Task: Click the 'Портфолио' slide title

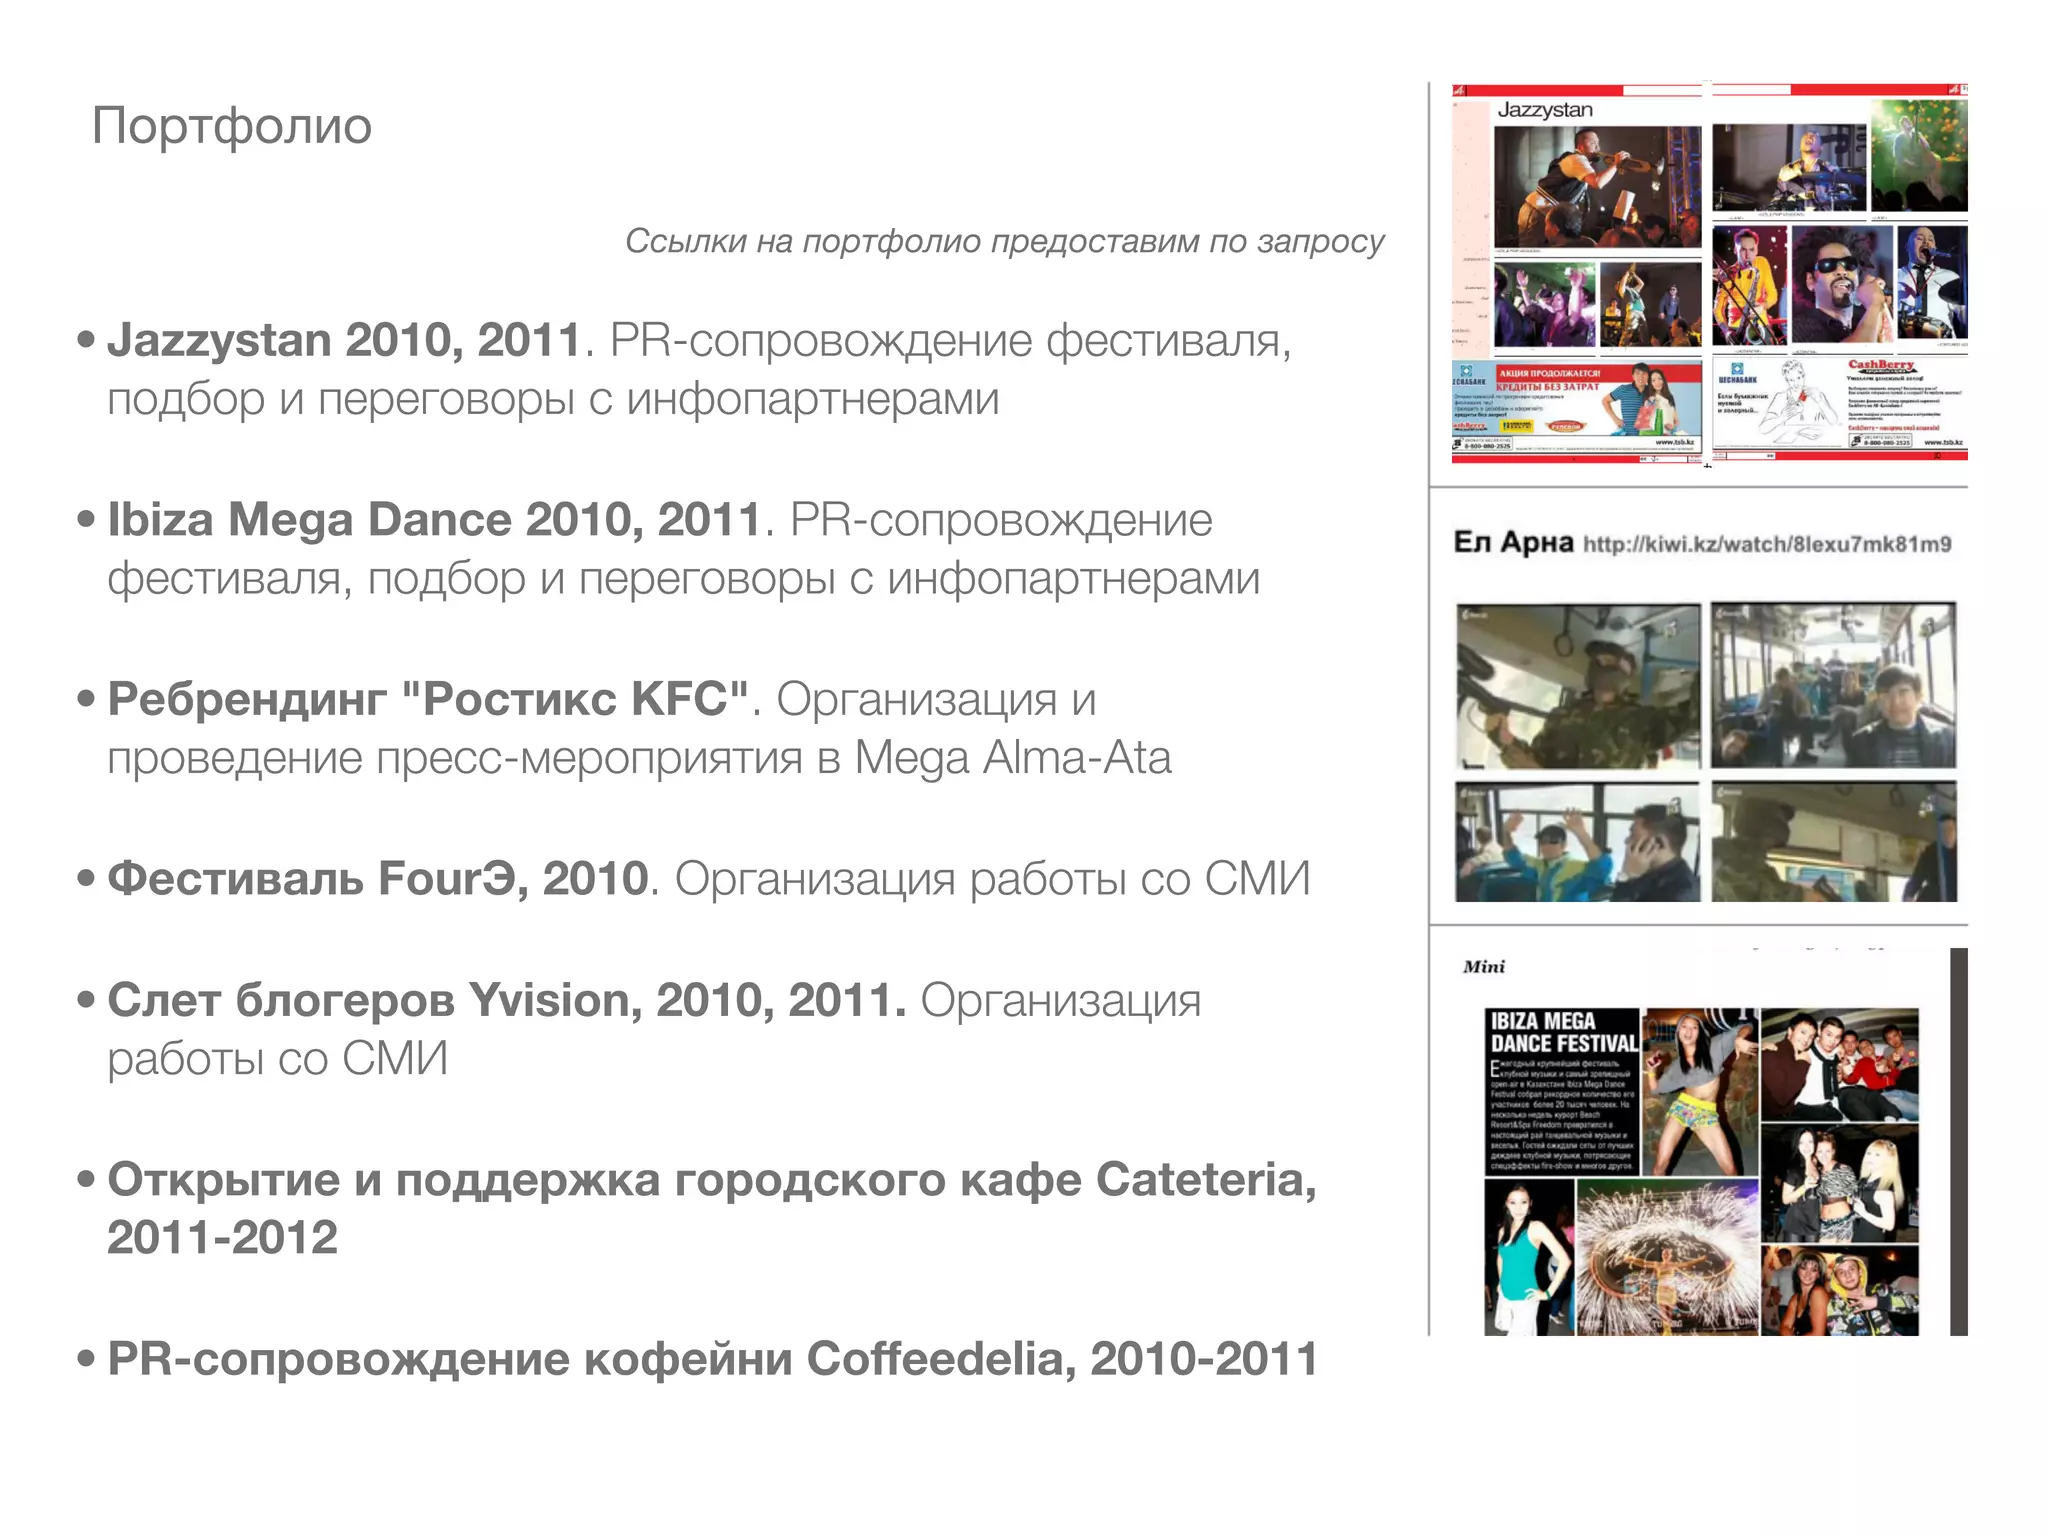Action: tap(231, 127)
